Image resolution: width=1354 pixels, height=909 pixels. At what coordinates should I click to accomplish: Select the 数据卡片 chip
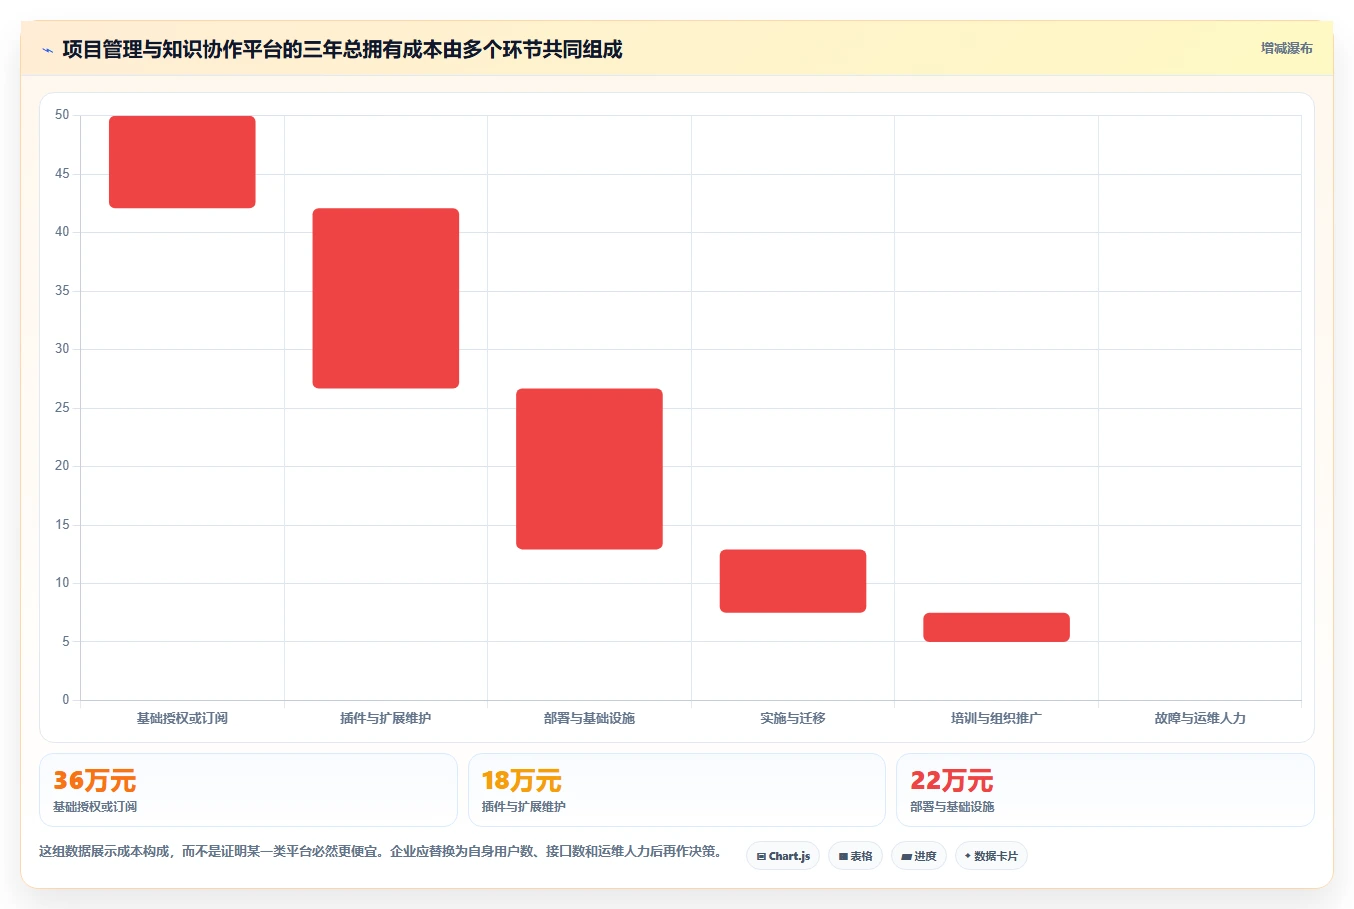click(991, 856)
